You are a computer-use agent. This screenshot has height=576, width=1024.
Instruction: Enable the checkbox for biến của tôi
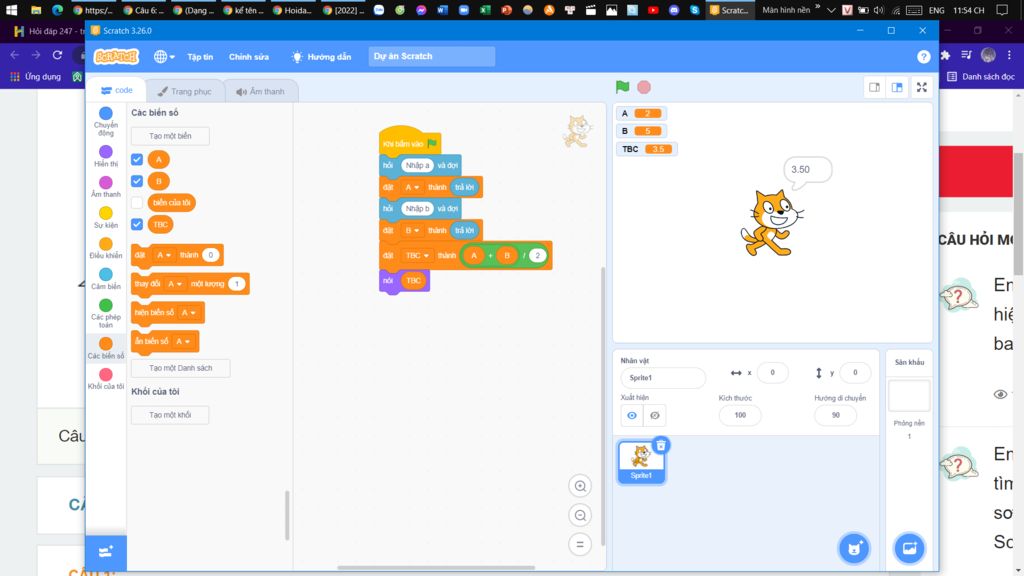[x=137, y=202]
